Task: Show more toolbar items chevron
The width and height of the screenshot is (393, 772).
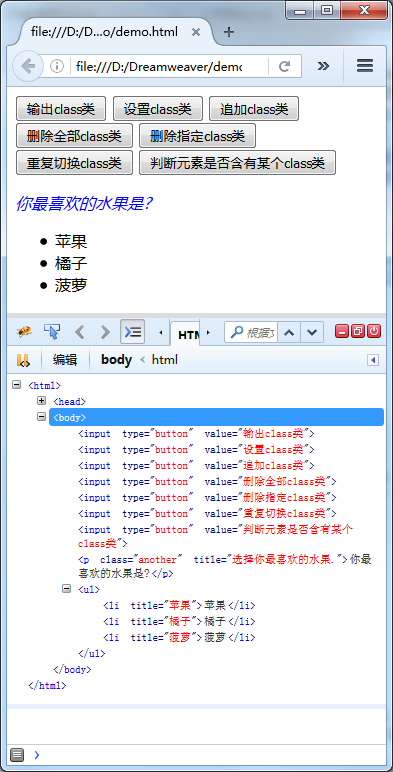Action: 323,66
